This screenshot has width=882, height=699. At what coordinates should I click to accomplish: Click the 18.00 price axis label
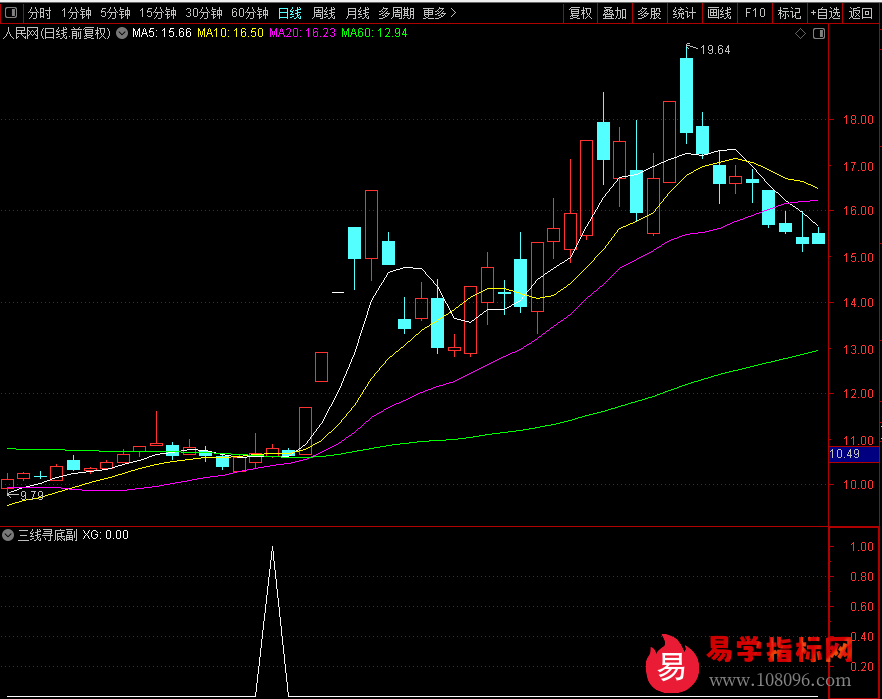coord(857,119)
